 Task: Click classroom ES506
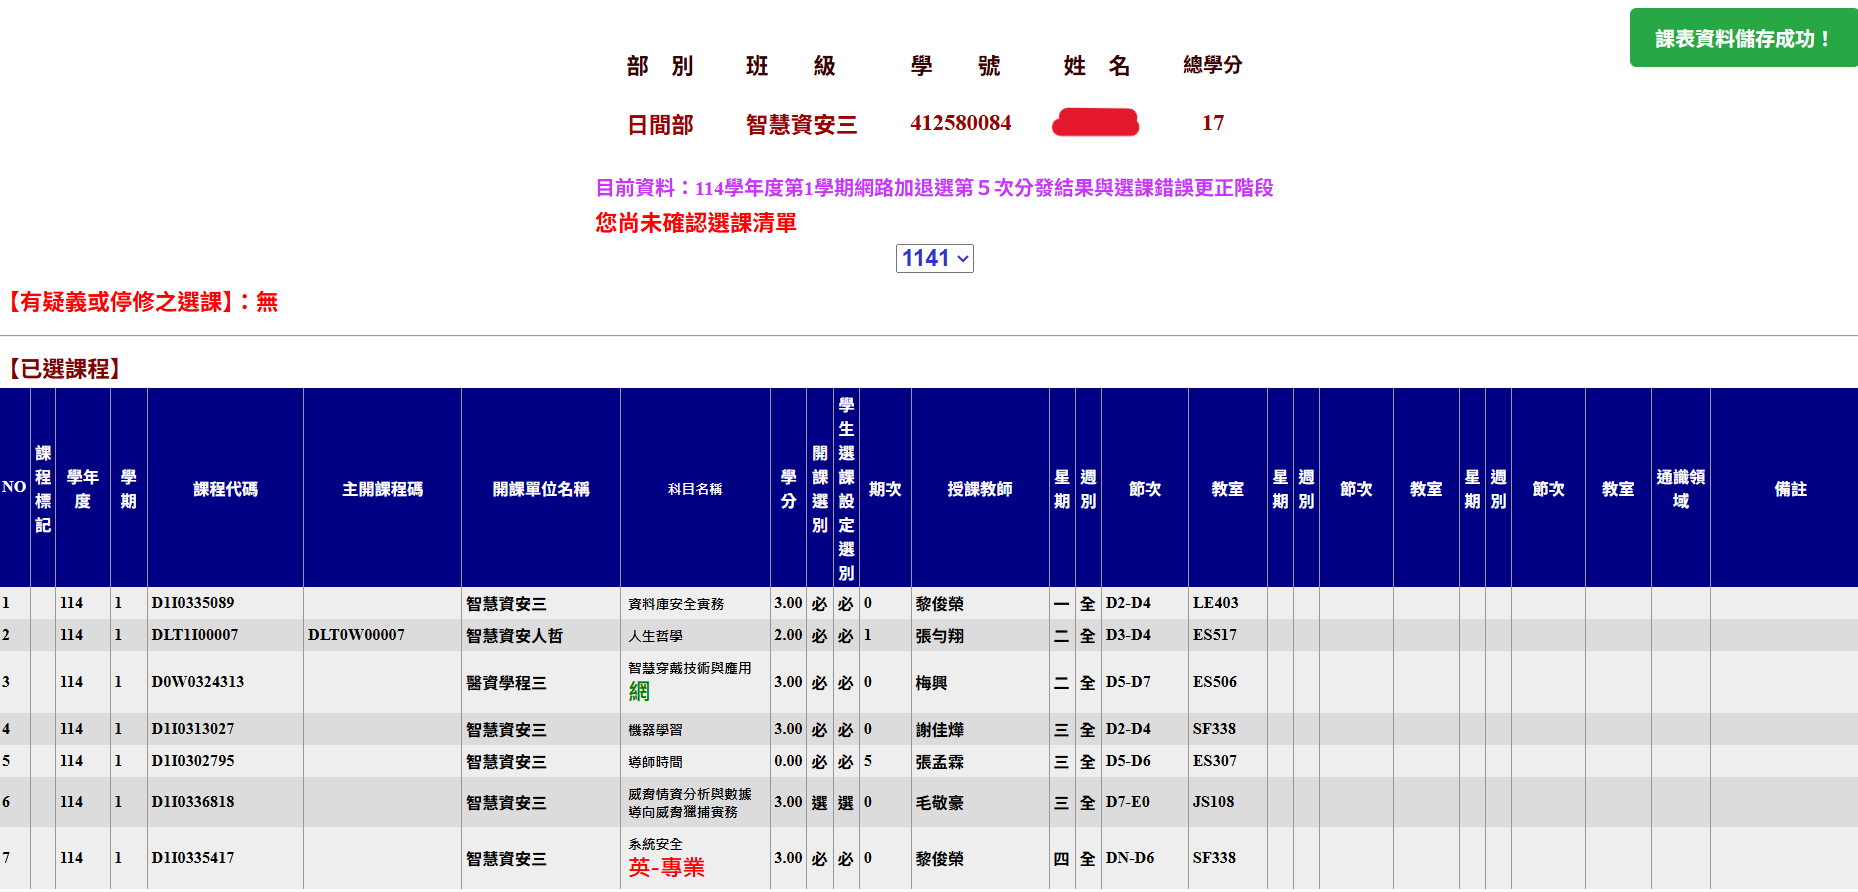coord(1214,682)
